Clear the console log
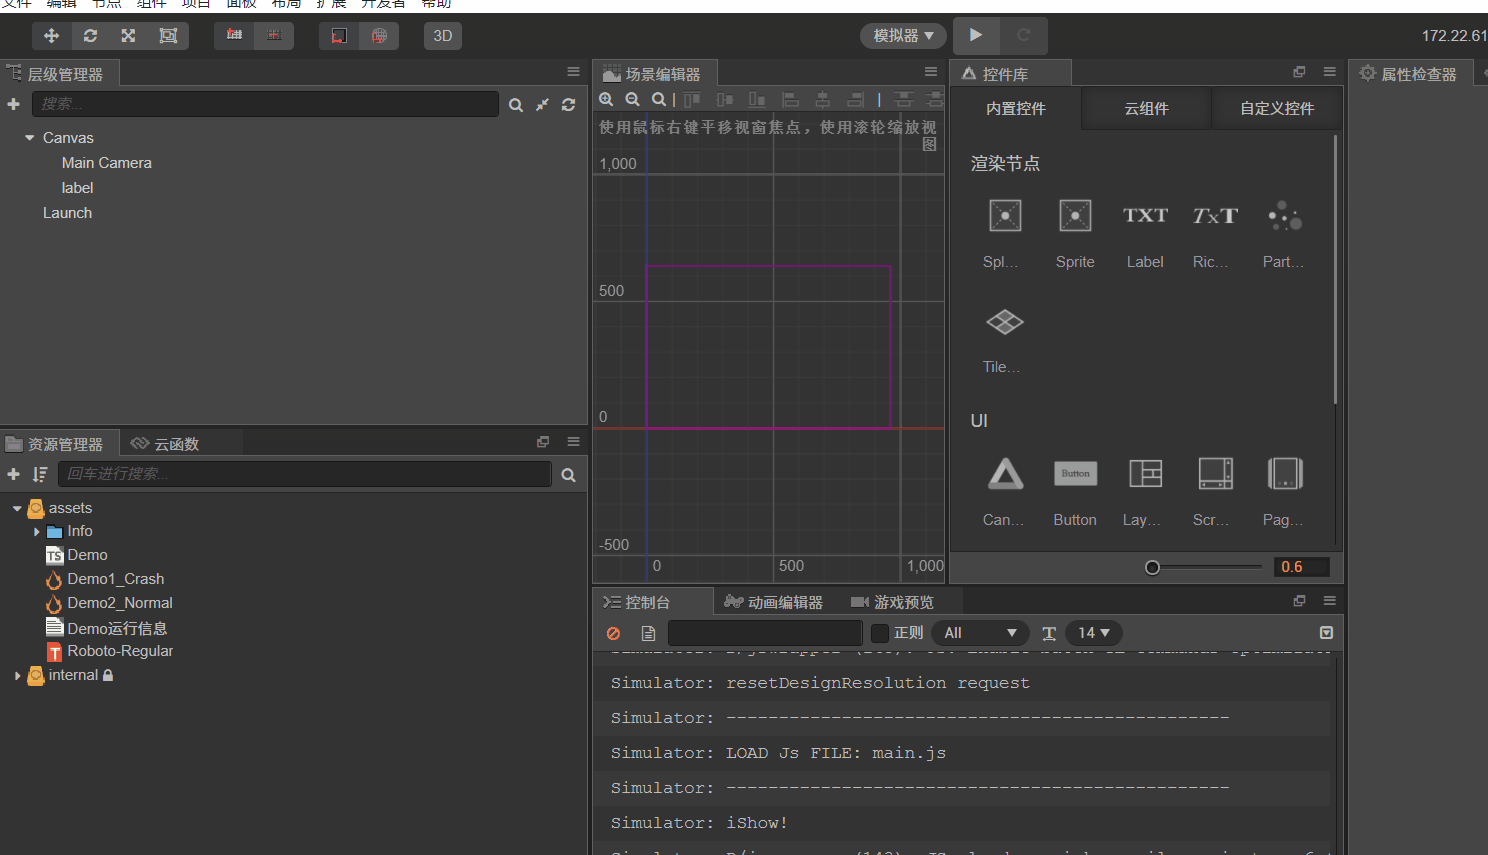 (614, 634)
